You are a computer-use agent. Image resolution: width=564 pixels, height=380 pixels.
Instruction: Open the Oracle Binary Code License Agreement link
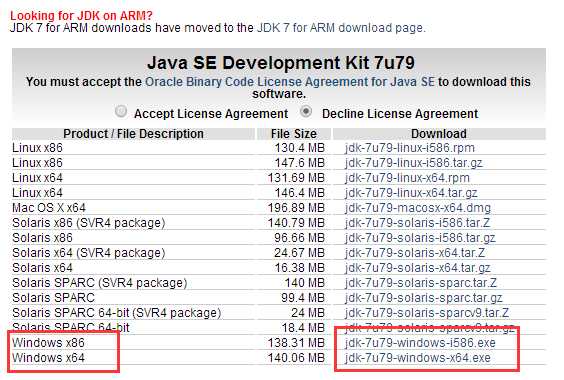click(x=290, y=82)
